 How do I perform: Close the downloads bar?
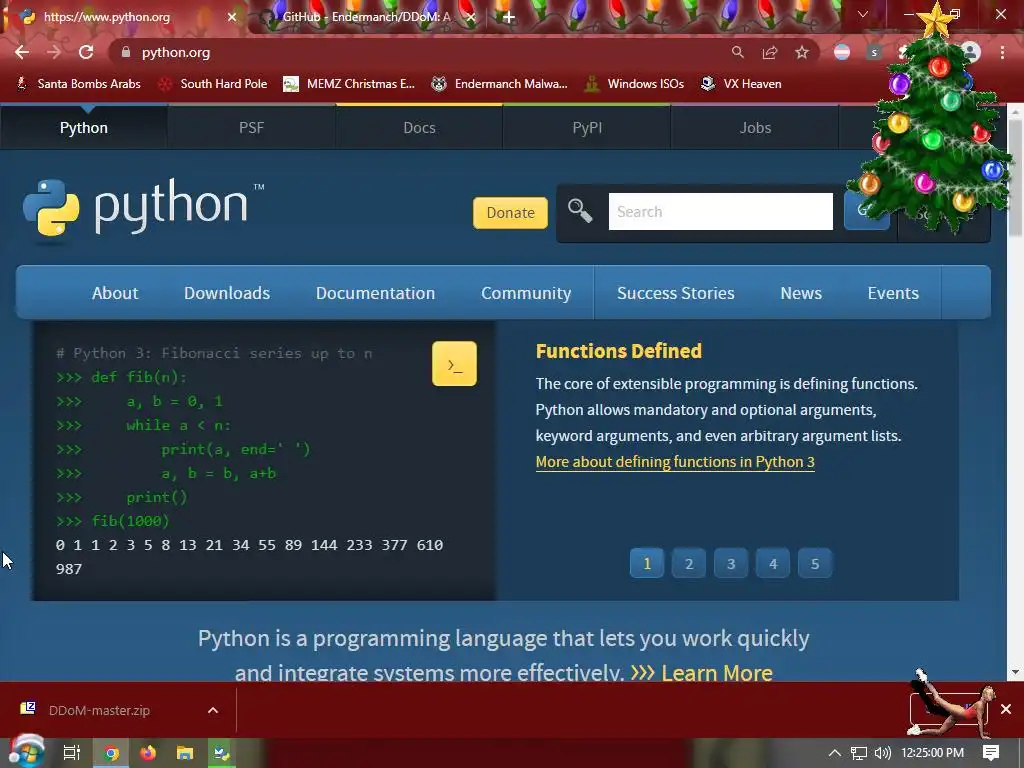point(1006,709)
